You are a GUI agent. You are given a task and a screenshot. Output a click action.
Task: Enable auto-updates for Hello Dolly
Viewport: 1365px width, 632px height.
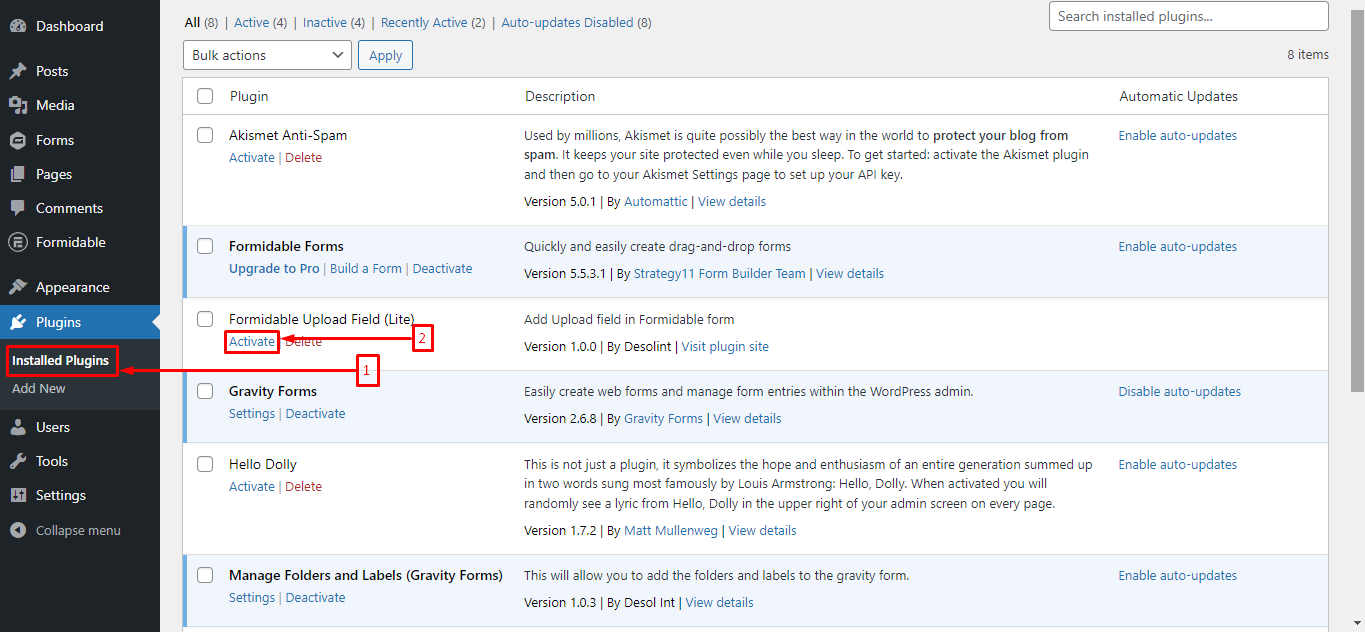pos(1178,464)
